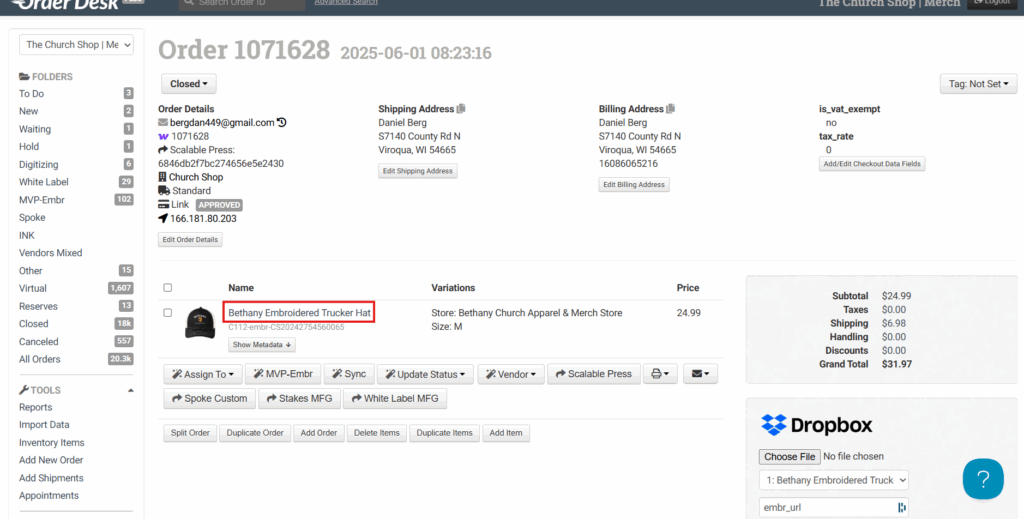Open the store selector dropdown in sidebar
The width and height of the screenshot is (1024, 519).
pos(76,45)
